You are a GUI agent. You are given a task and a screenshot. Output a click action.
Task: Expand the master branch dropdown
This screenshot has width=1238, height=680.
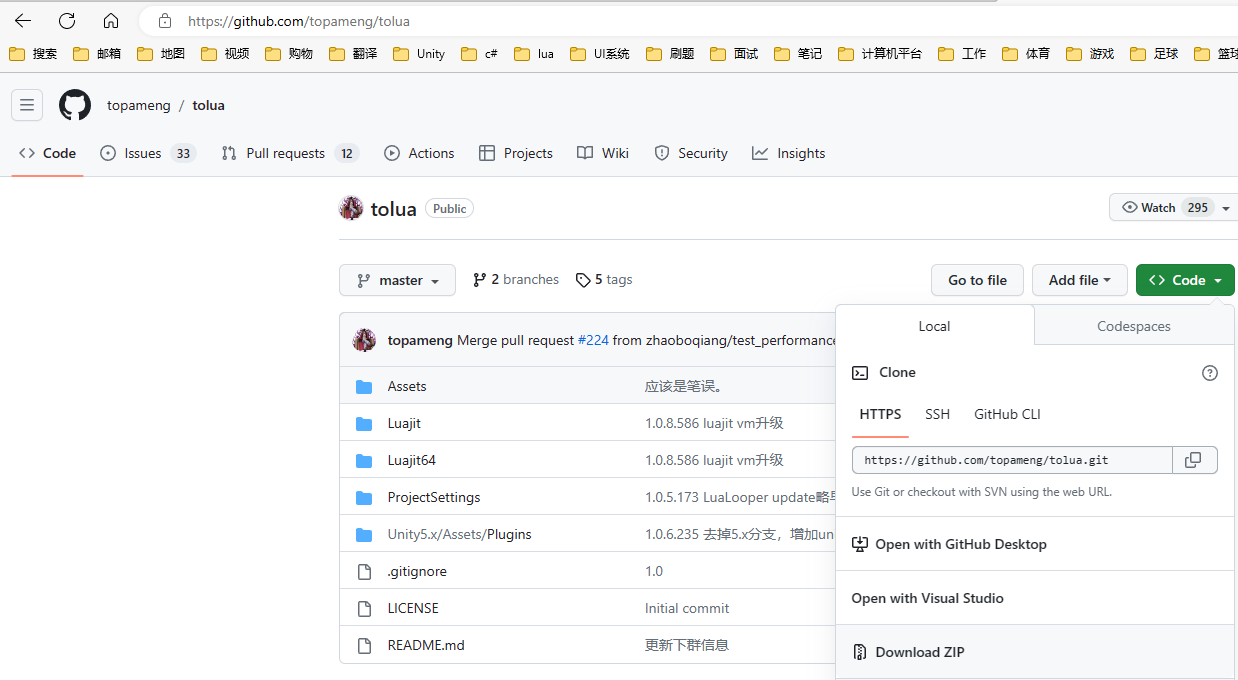[397, 281]
